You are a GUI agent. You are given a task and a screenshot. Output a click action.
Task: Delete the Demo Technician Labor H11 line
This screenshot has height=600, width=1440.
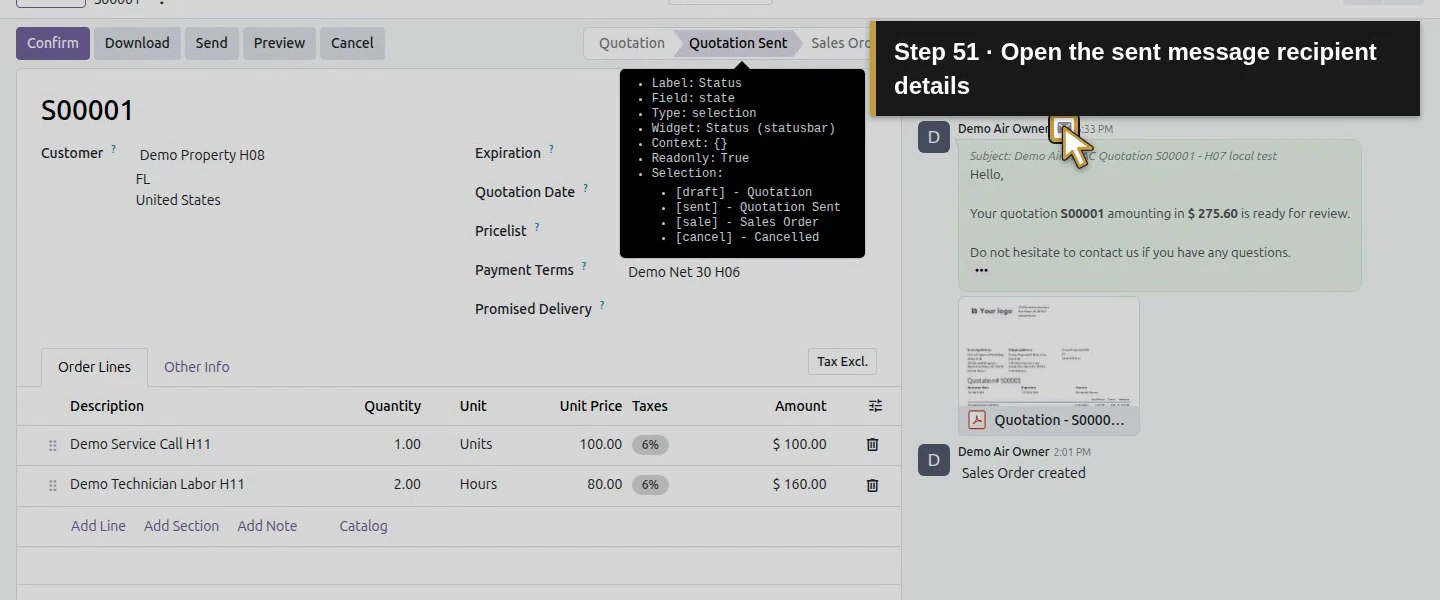click(x=872, y=485)
